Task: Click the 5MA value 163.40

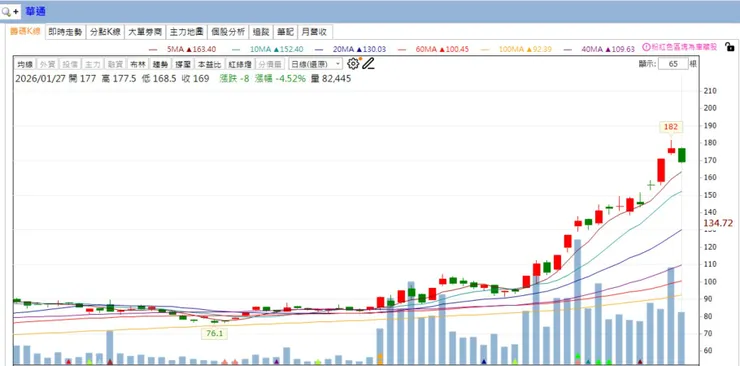Action: click(204, 49)
